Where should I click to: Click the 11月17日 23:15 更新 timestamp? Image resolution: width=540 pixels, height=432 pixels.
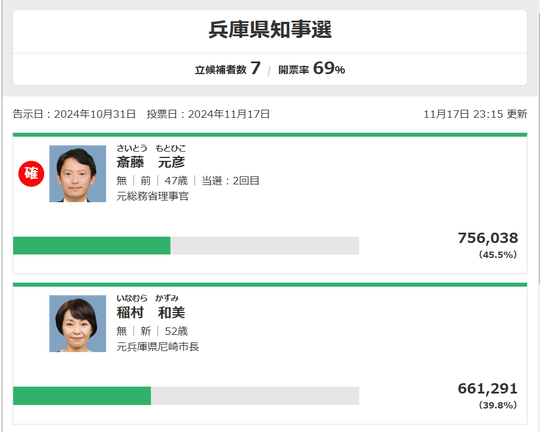(475, 114)
